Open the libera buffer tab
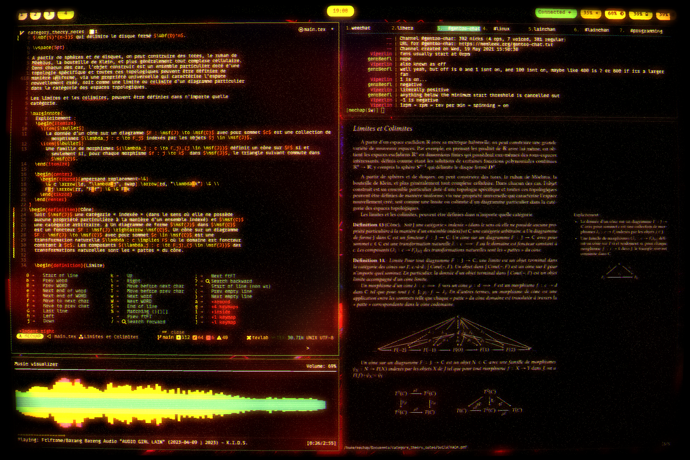Image resolution: width=690 pixels, height=460 pixels. (402, 28)
